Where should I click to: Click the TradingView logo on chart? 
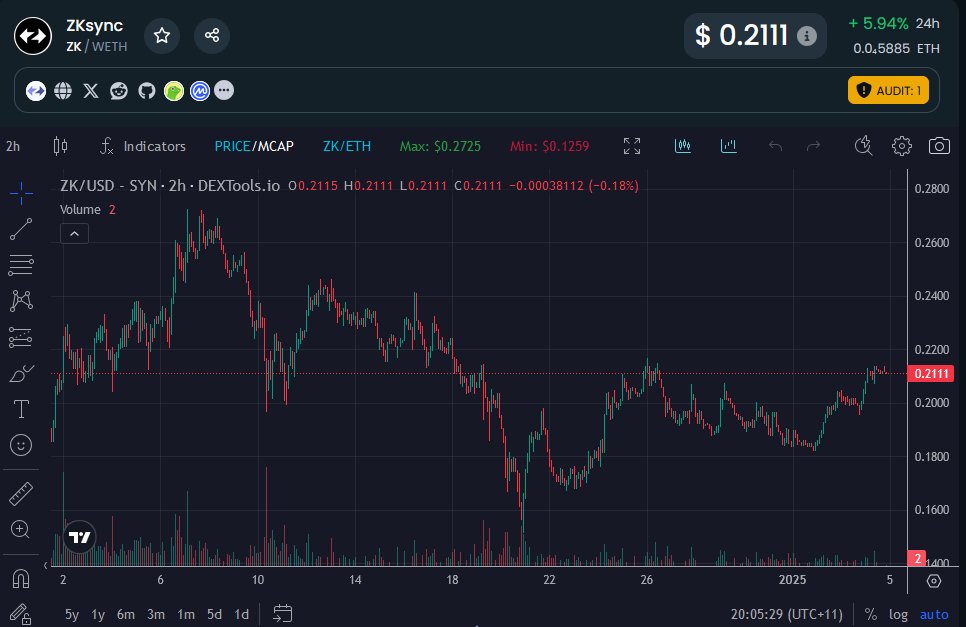coord(79,537)
